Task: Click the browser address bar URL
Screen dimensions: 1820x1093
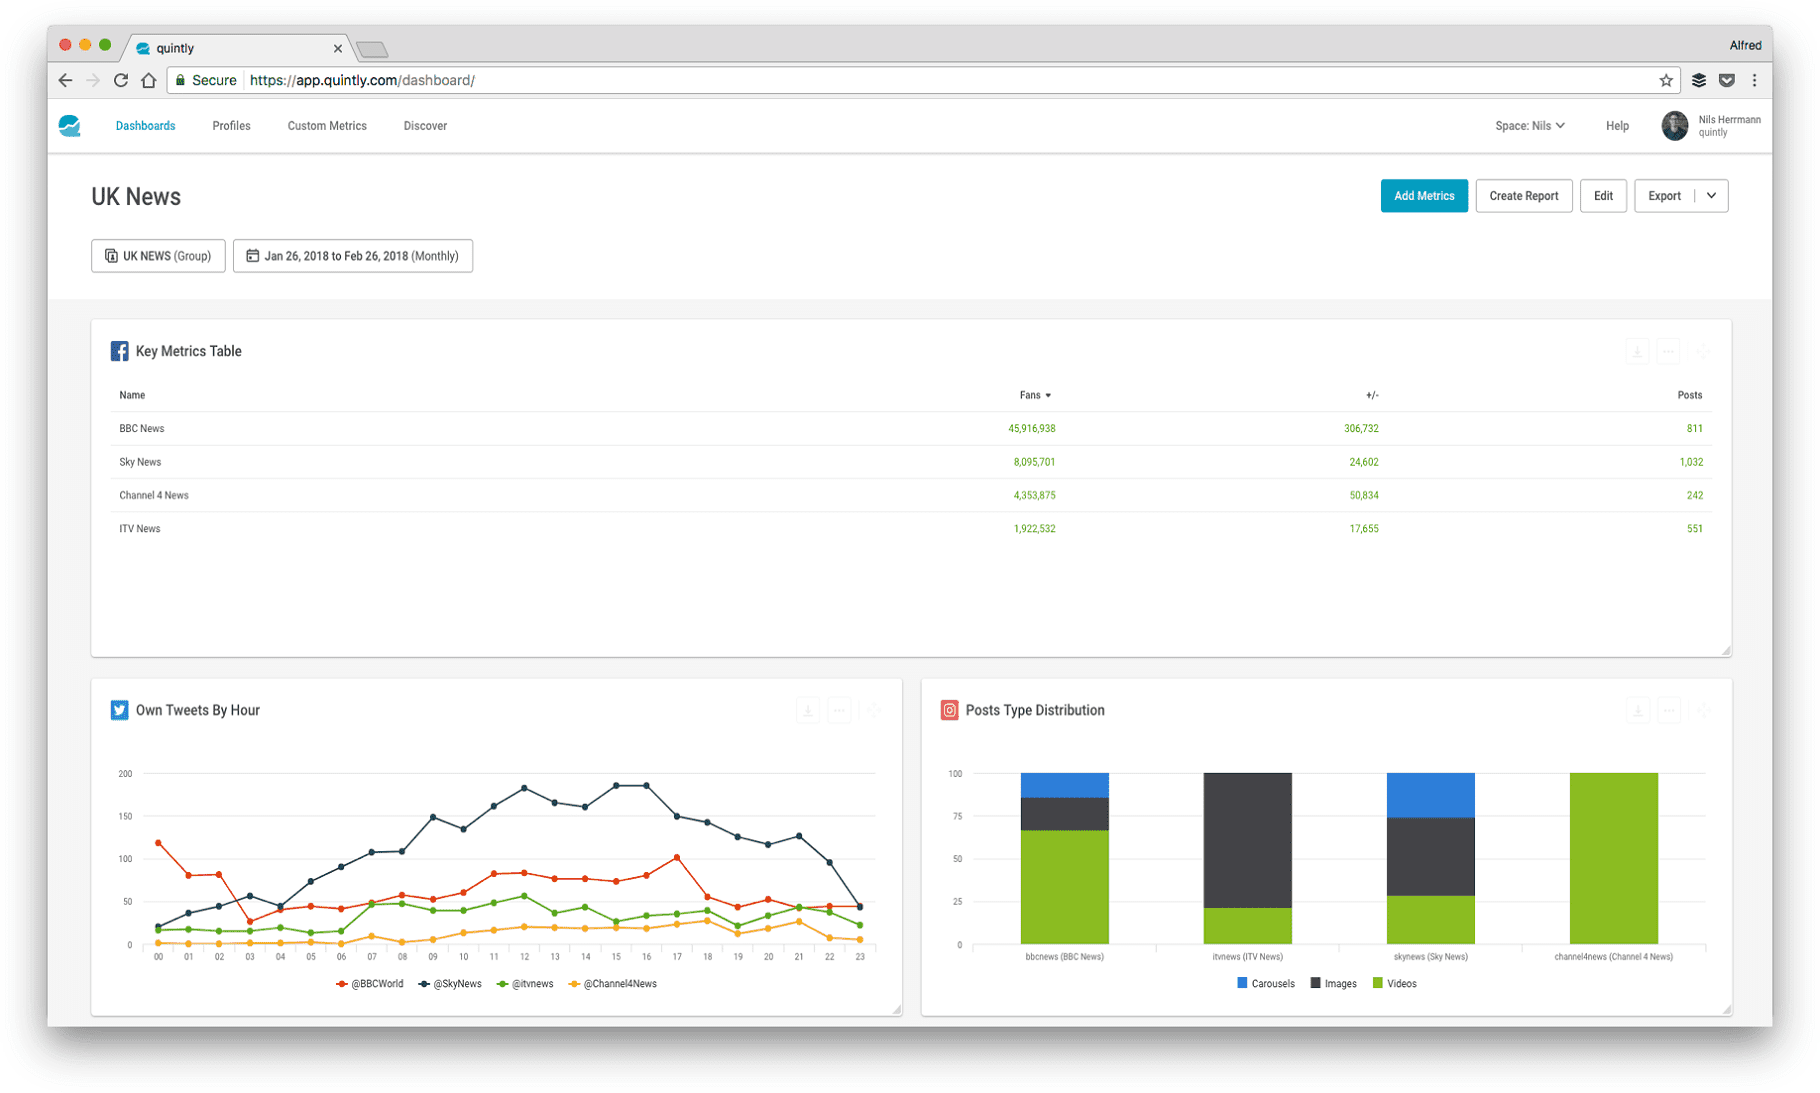Action: [362, 80]
